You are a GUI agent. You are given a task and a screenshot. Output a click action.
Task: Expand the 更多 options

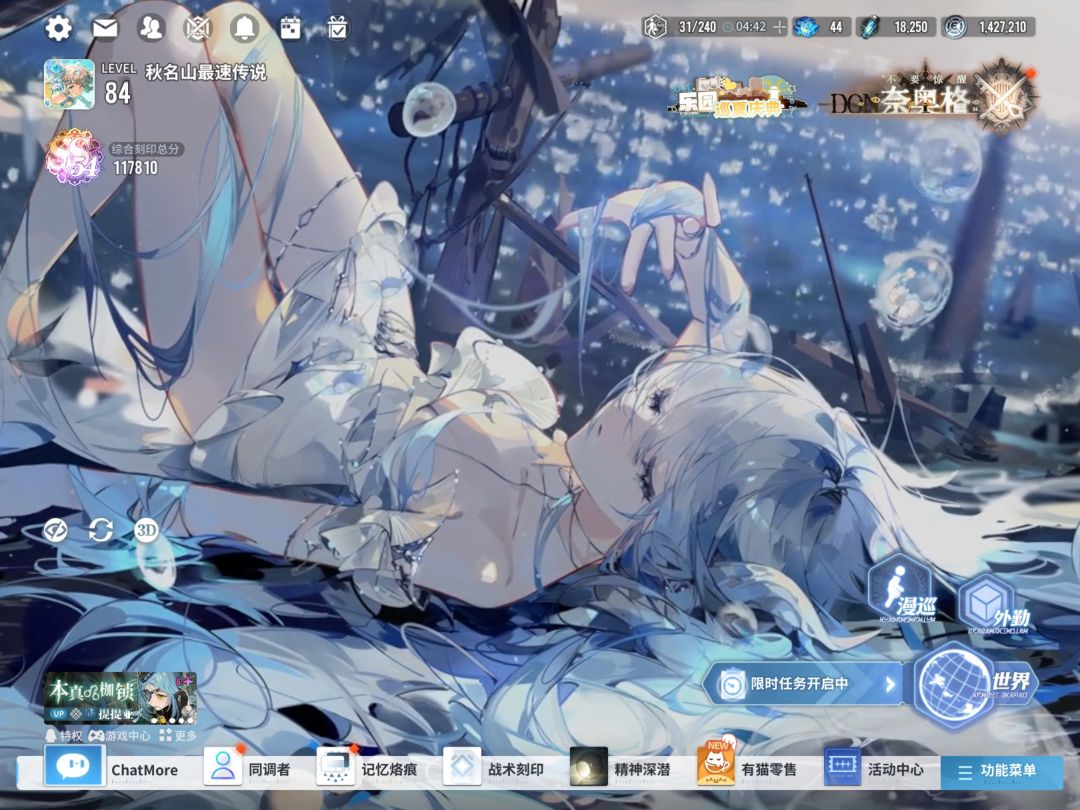pyautogui.click(x=178, y=736)
